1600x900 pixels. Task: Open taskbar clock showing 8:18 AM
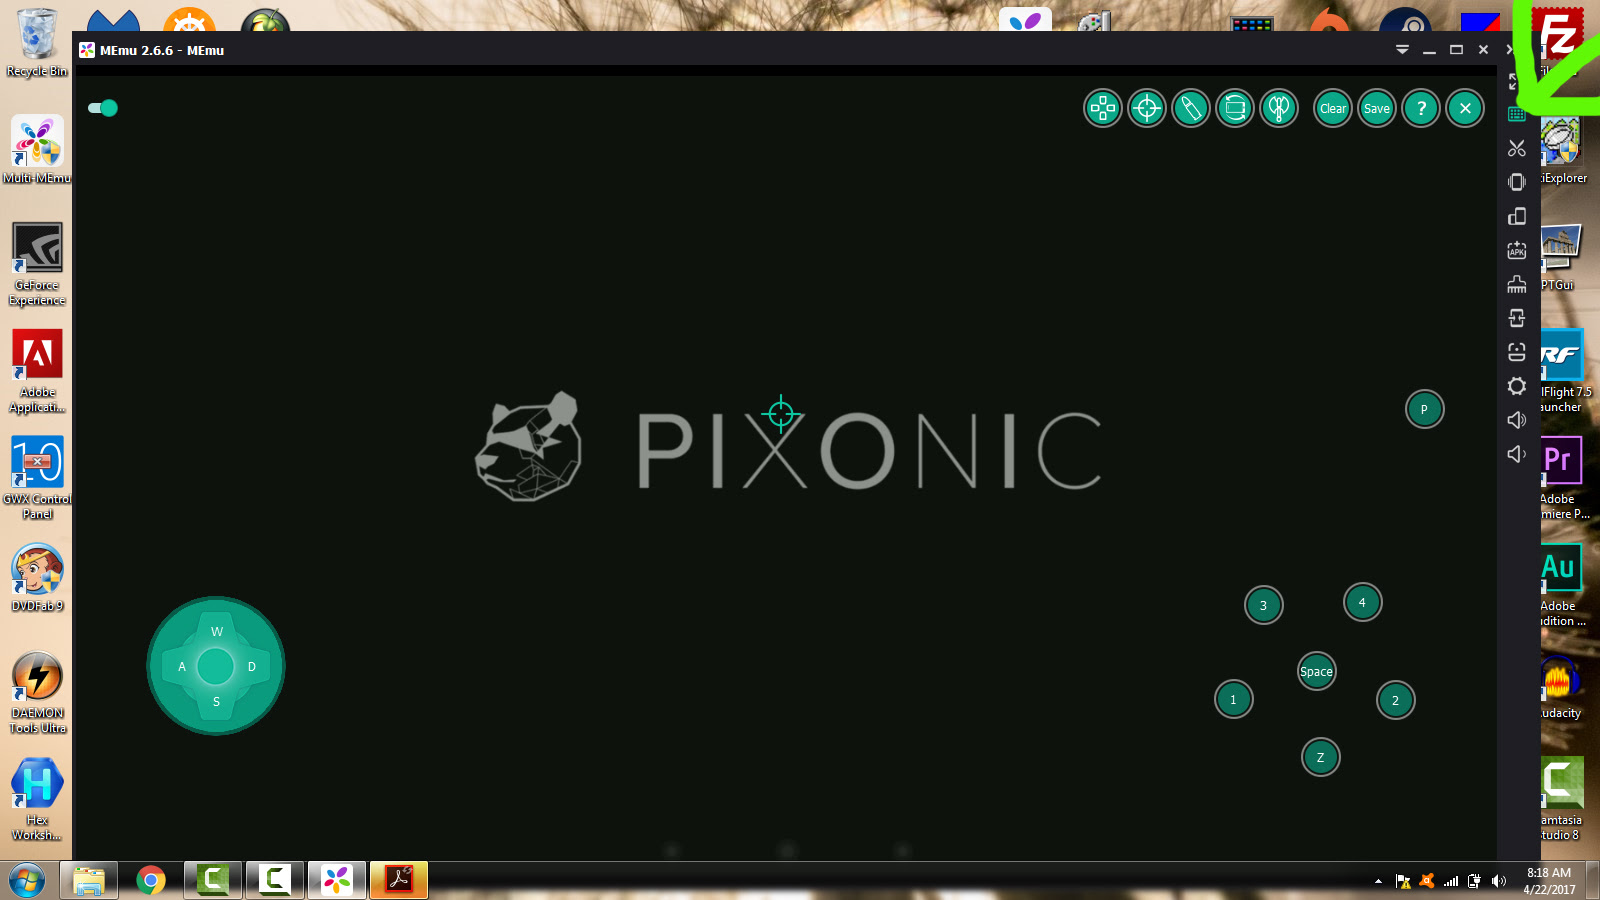click(1549, 881)
